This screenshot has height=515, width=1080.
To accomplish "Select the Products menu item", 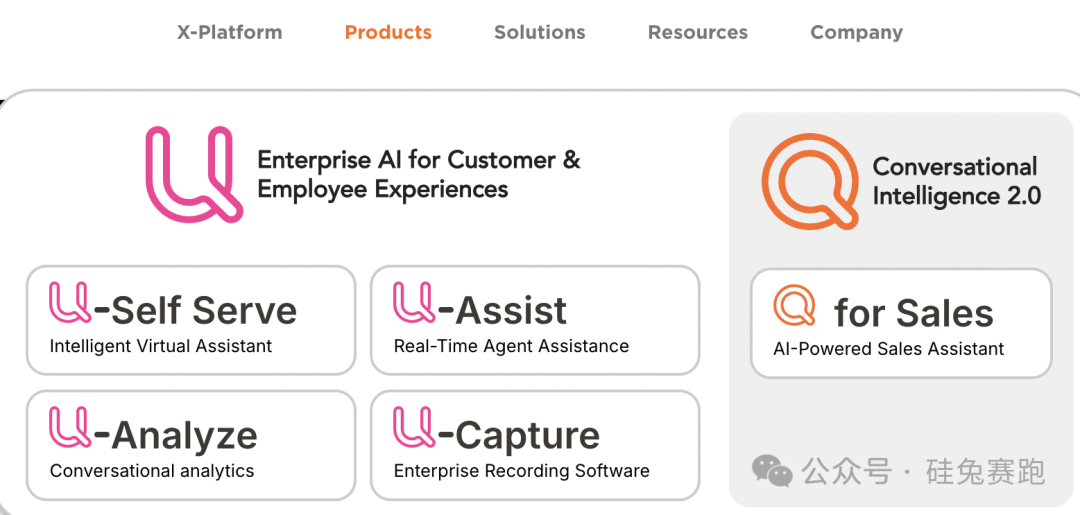I will point(388,32).
